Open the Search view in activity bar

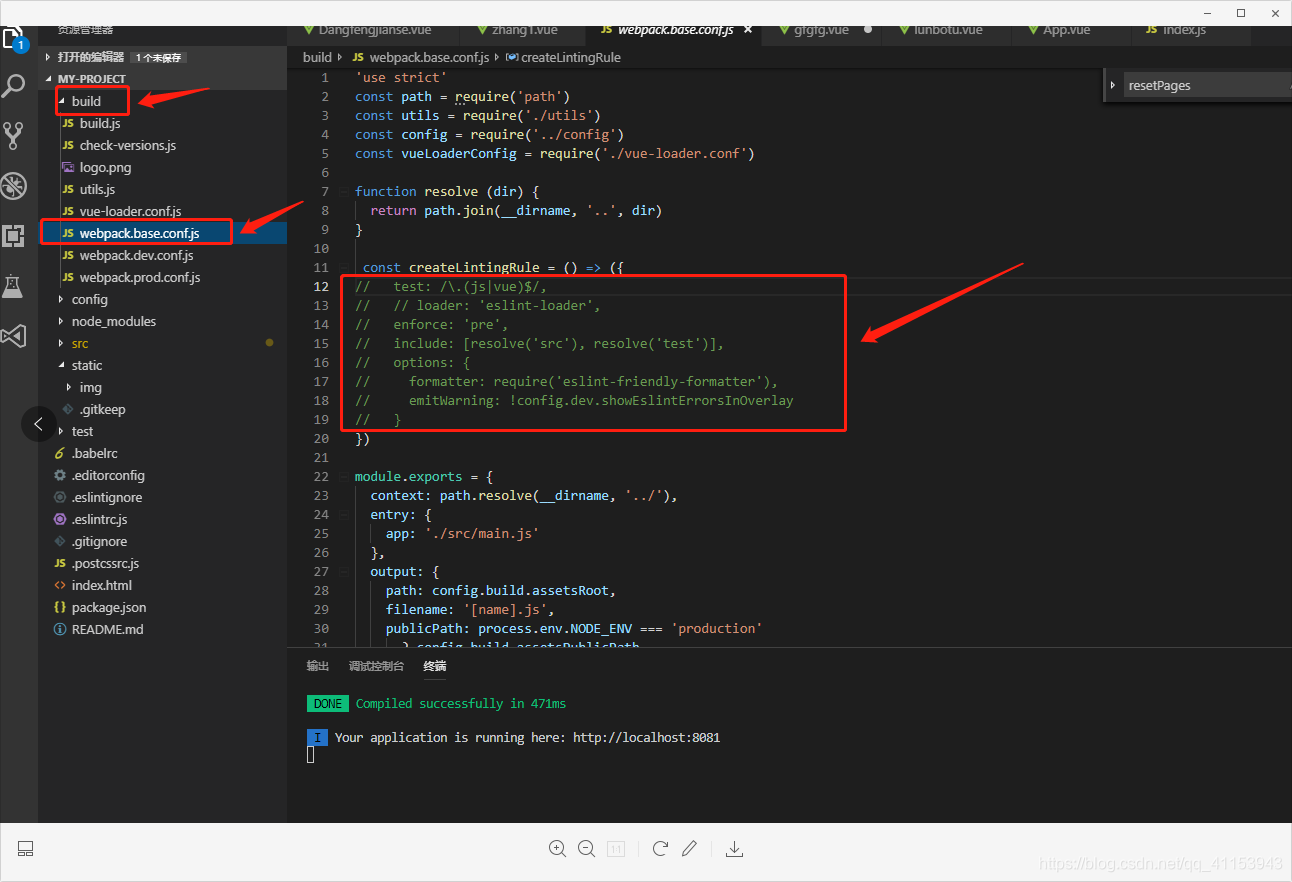click(x=14, y=86)
